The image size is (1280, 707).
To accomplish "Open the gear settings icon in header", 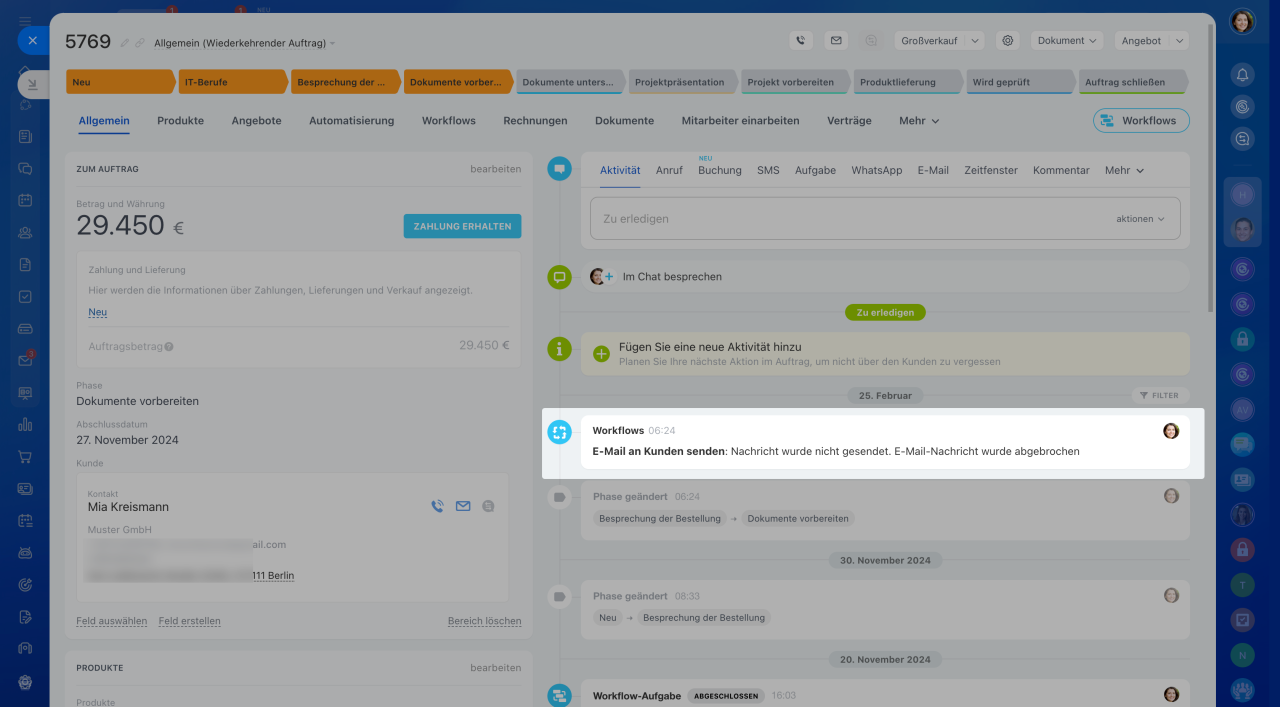I will click(1008, 41).
